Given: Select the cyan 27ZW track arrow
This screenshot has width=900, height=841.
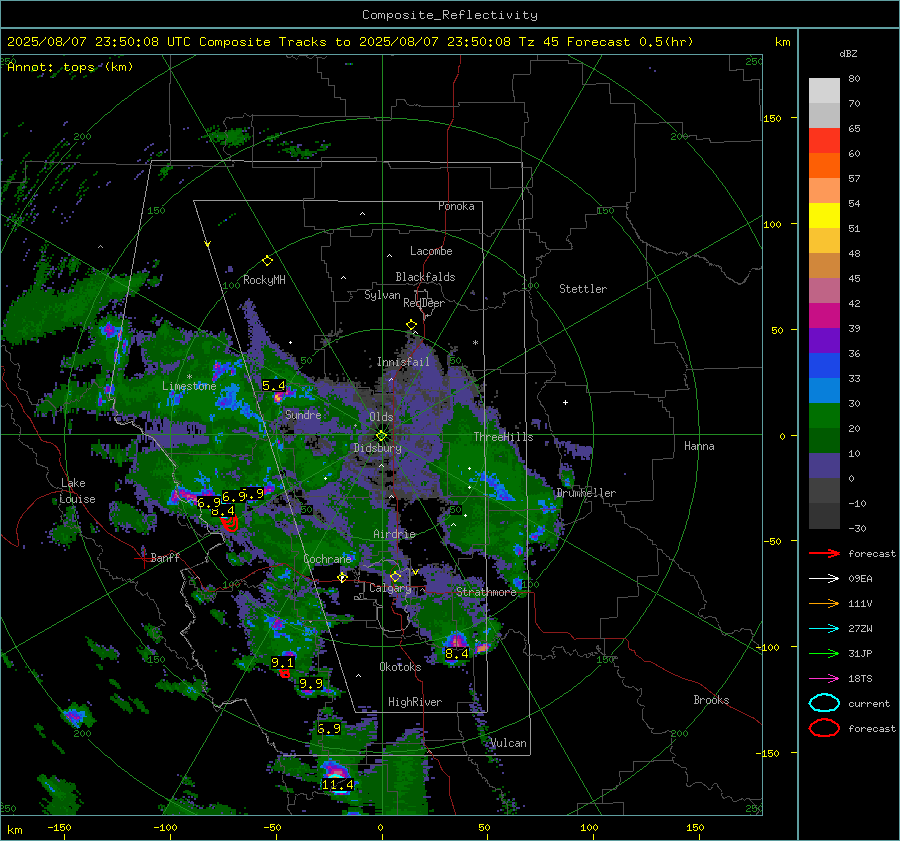Looking at the screenshot, I should click(x=824, y=629).
